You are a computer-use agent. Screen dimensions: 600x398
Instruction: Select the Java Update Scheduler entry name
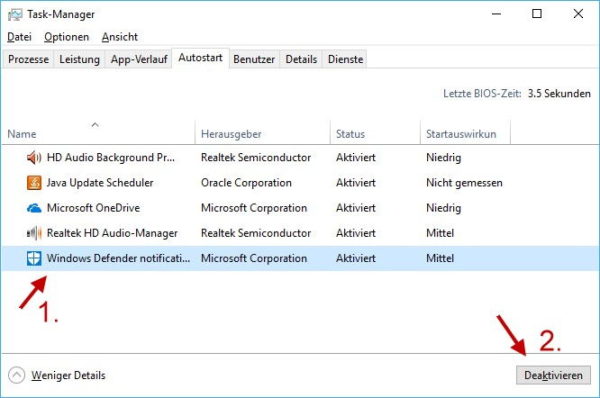pos(100,183)
